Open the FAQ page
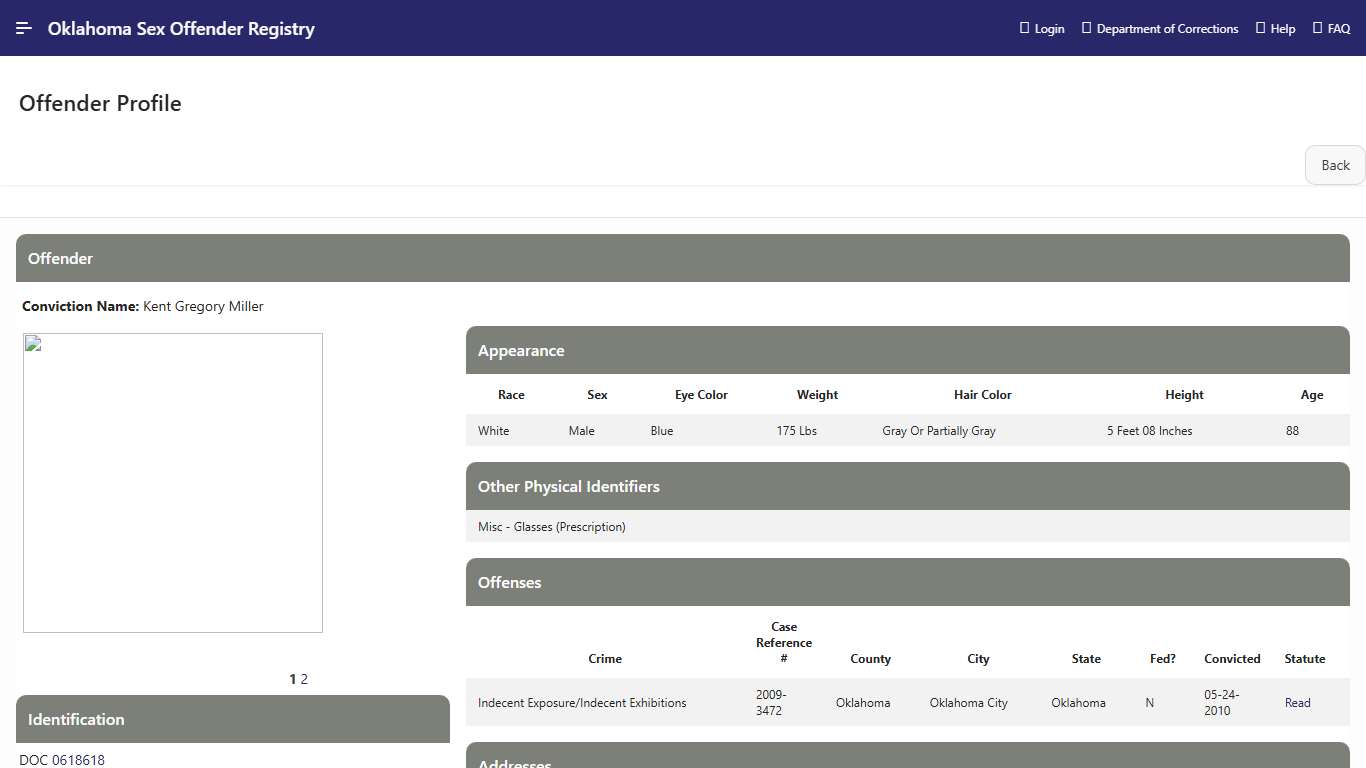 [1331, 29]
